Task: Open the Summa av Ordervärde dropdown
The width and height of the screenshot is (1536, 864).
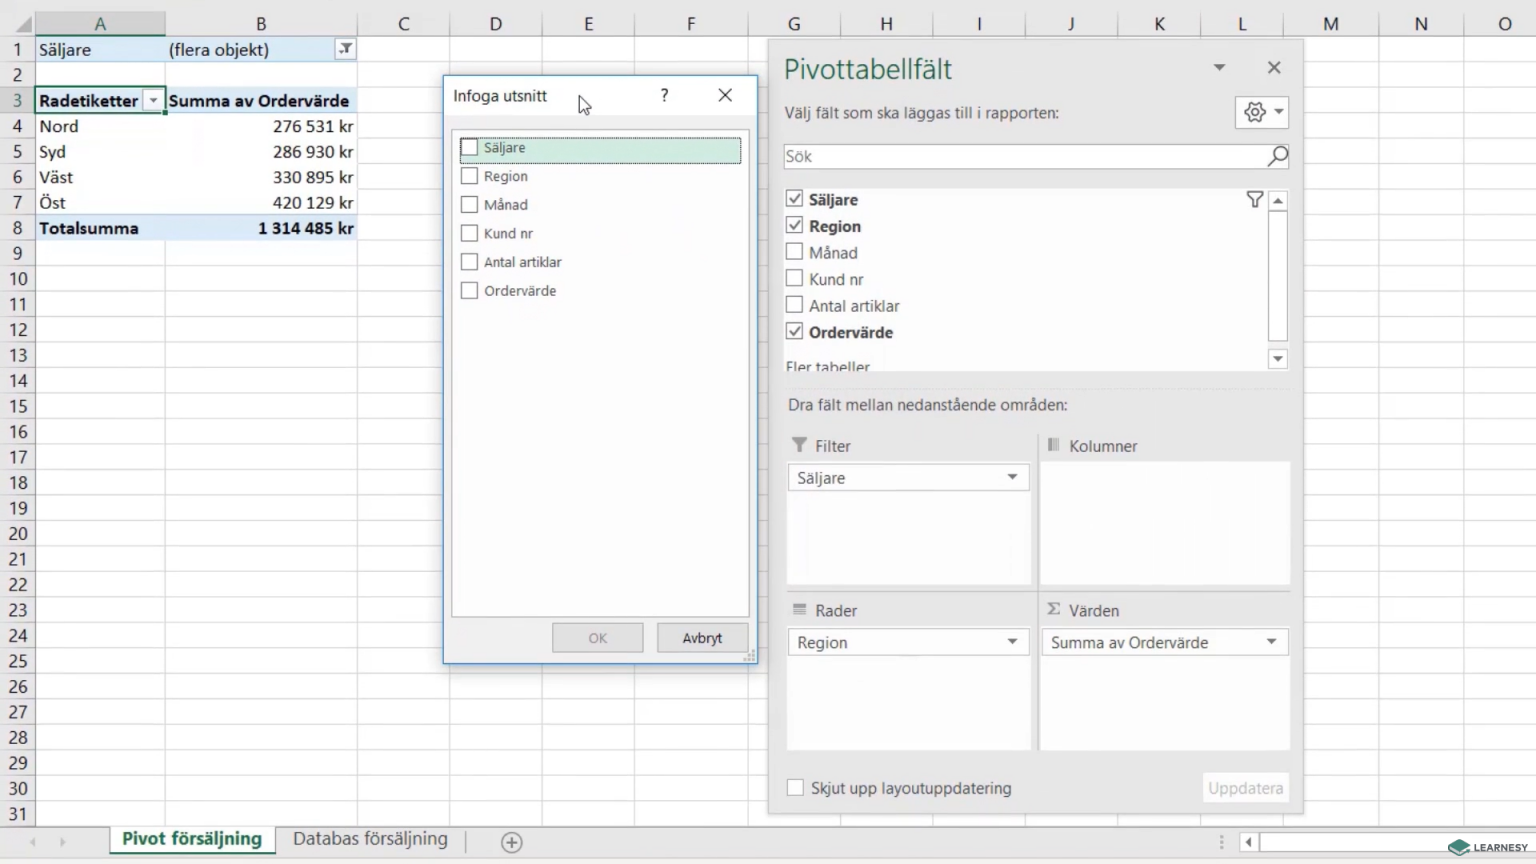Action: [1271, 642]
